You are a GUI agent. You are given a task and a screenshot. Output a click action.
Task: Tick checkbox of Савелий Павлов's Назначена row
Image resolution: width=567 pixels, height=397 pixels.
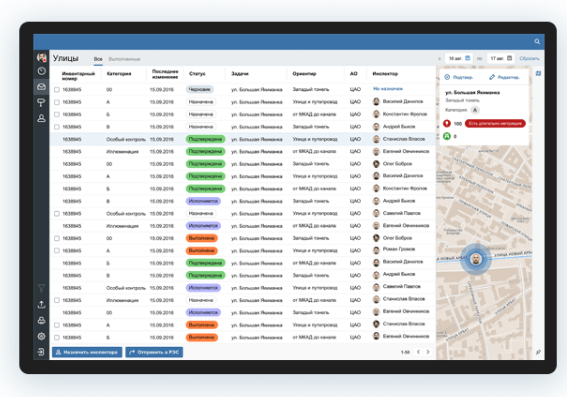pyautogui.click(x=57, y=214)
